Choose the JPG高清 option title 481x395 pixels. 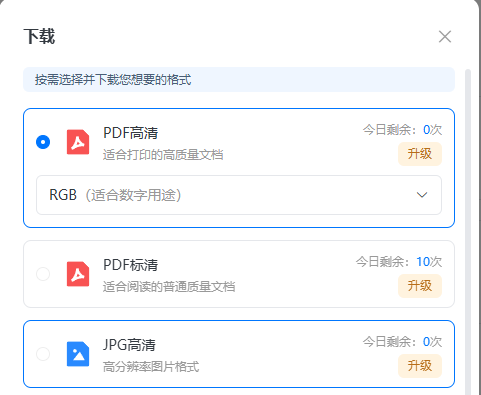[x=129, y=345]
